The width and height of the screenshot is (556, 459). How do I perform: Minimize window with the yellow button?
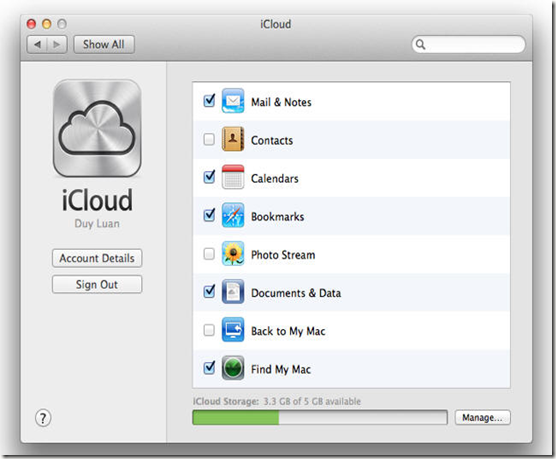point(46,24)
